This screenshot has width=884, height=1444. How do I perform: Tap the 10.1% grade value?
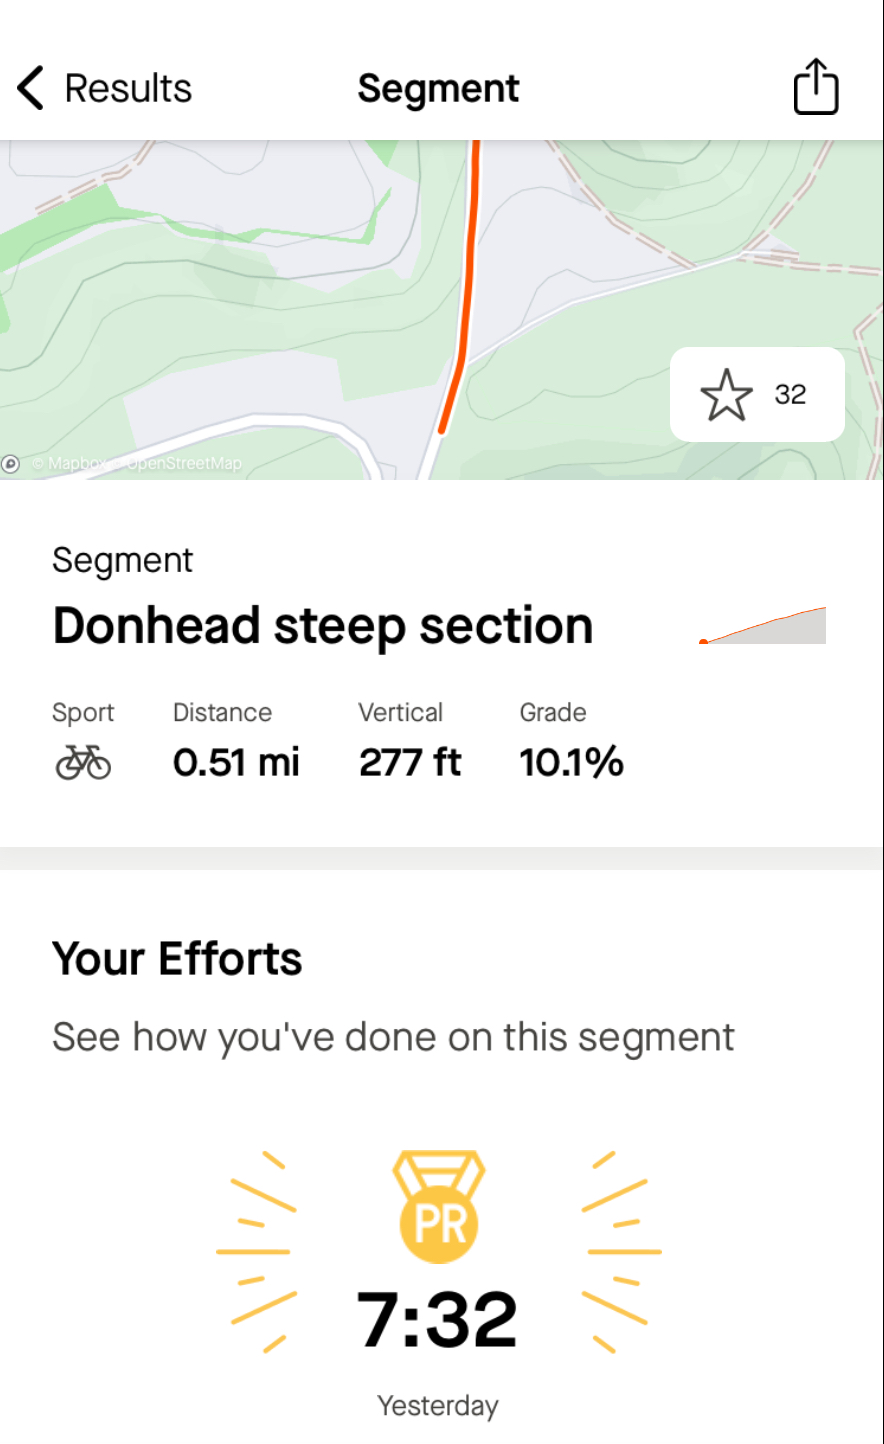(x=571, y=763)
